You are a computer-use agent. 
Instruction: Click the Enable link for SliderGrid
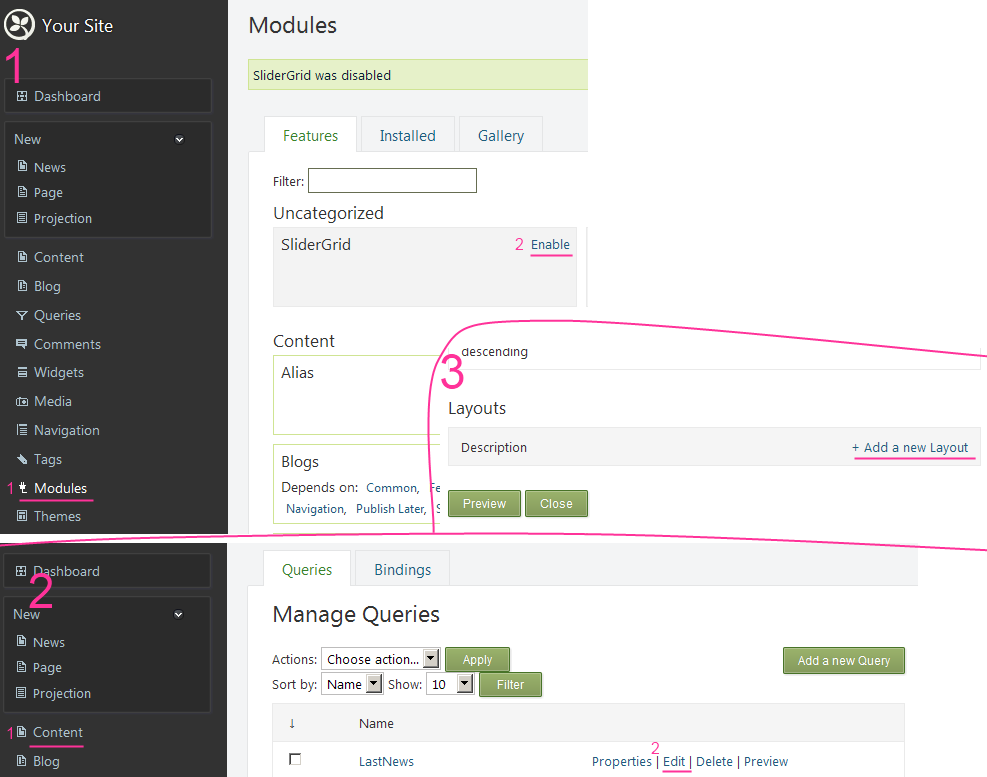(x=550, y=244)
